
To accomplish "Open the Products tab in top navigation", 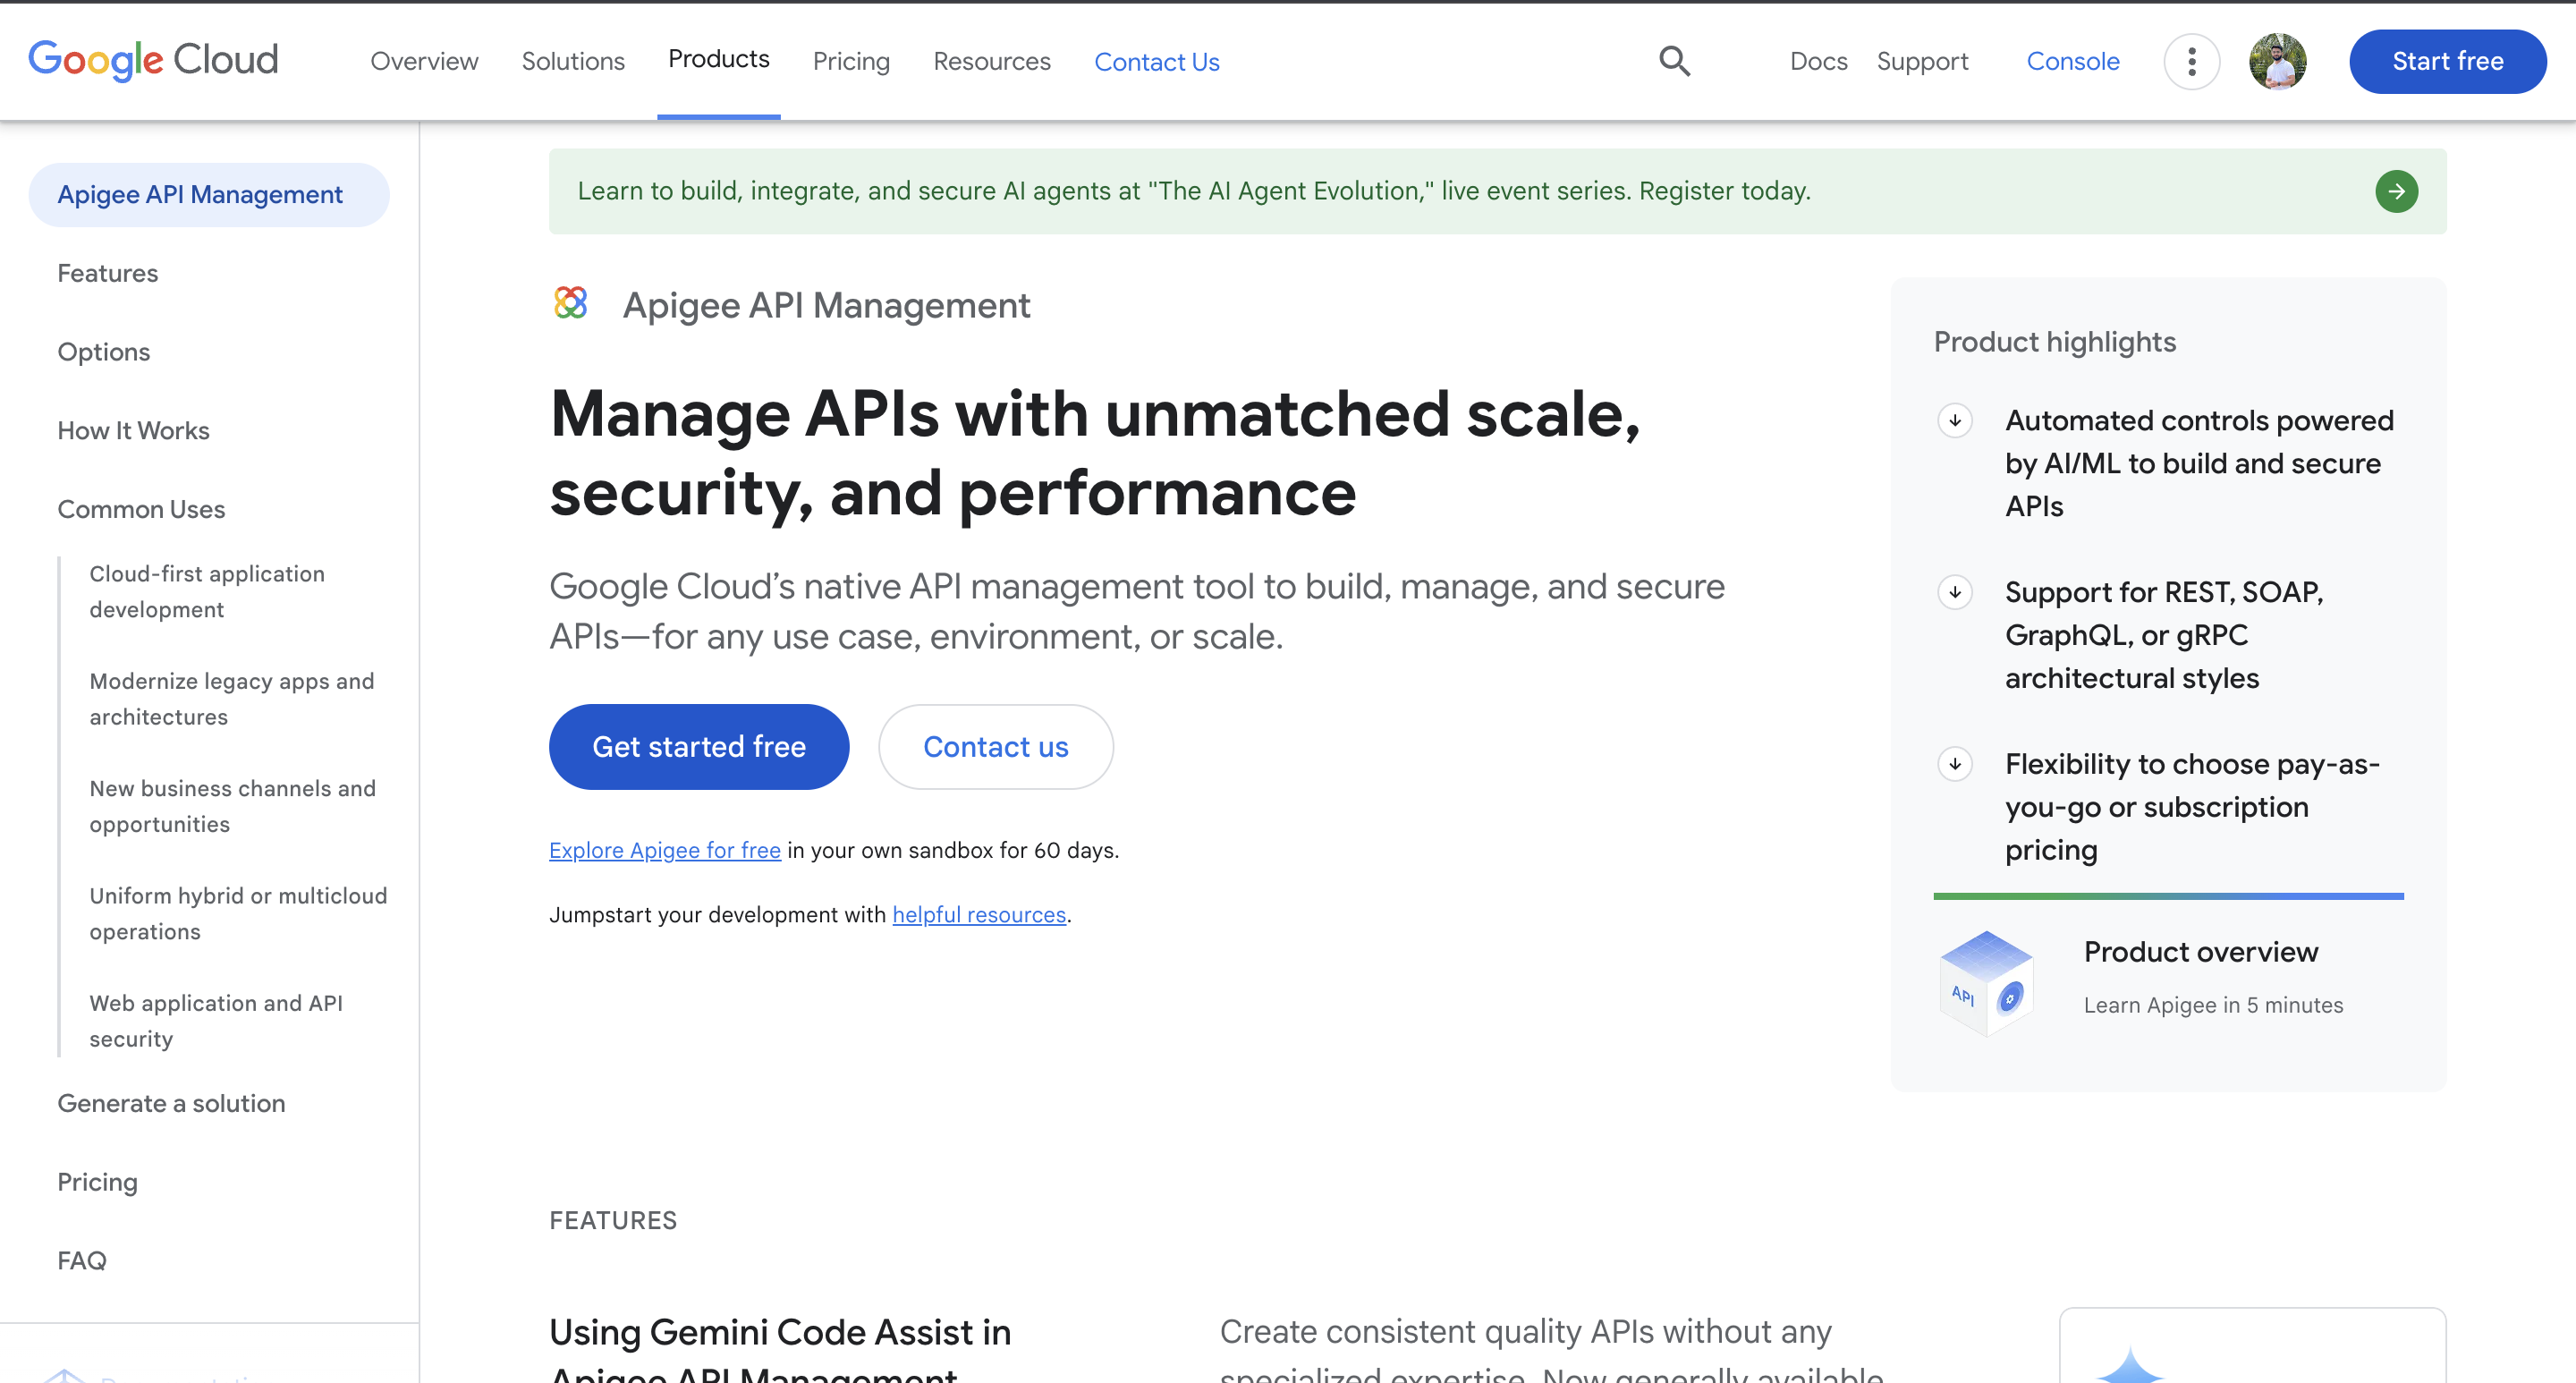I will pyautogui.click(x=718, y=59).
